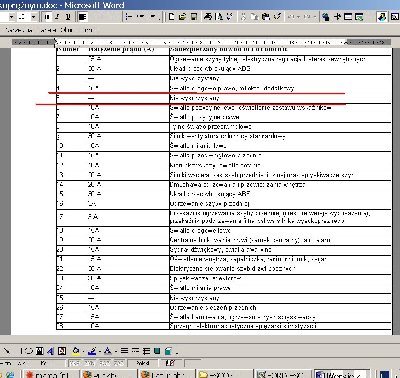
Task: Open the font size dropdown
Action: (33, 17)
